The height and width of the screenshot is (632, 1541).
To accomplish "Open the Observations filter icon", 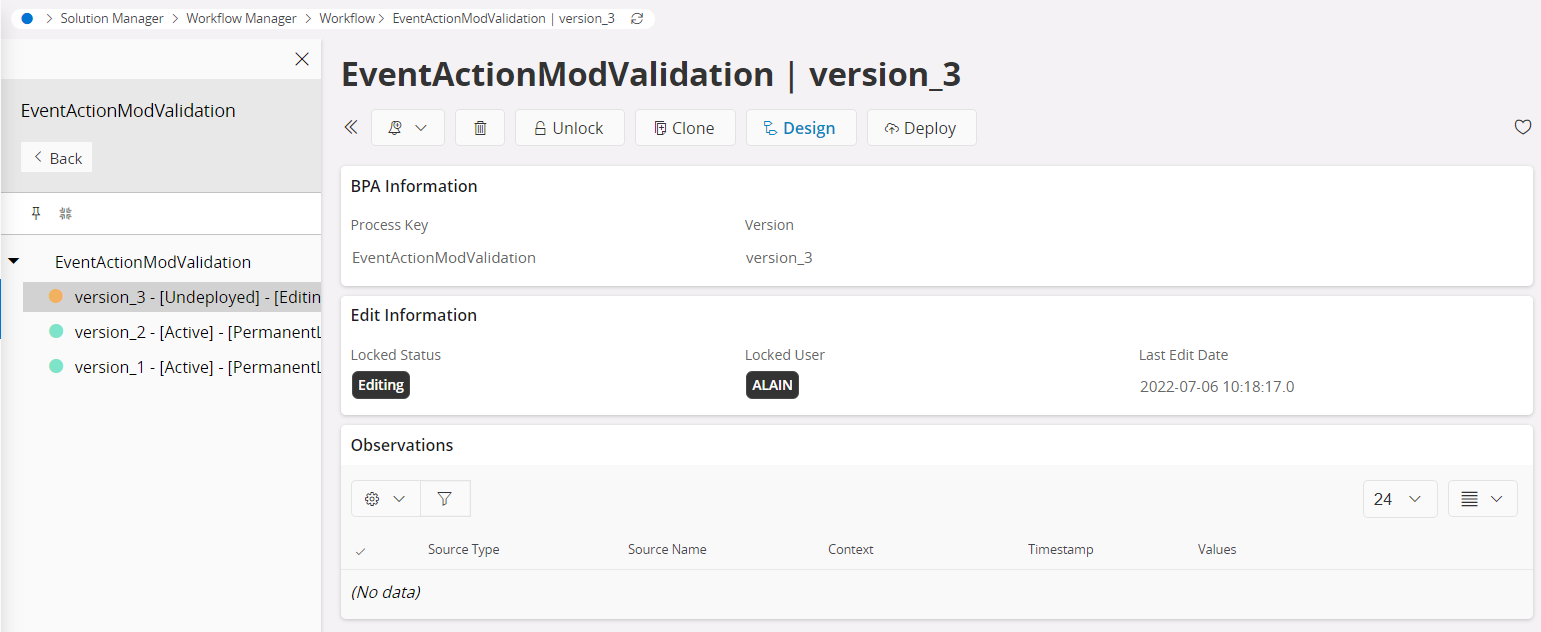I will [445, 498].
